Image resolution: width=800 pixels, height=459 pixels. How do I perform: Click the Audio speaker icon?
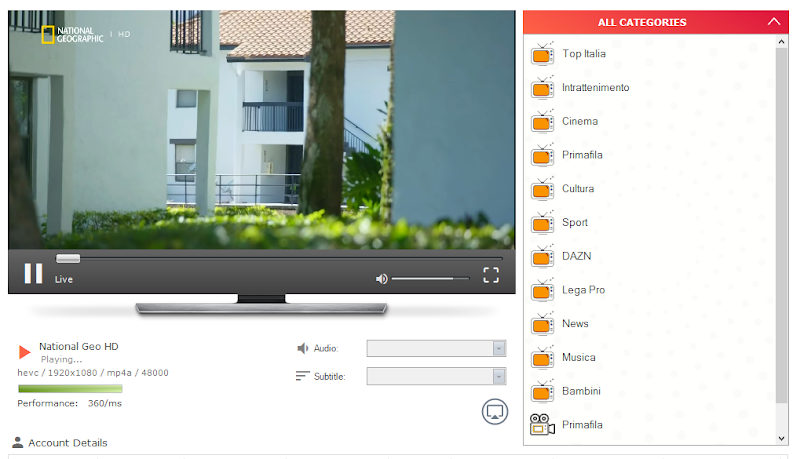(303, 348)
